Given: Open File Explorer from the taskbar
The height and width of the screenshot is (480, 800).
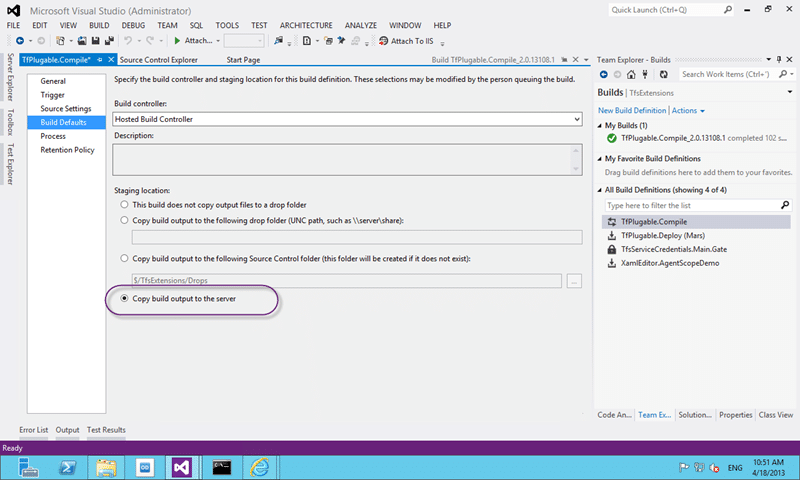Looking at the screenshot, I should [106, 467].
